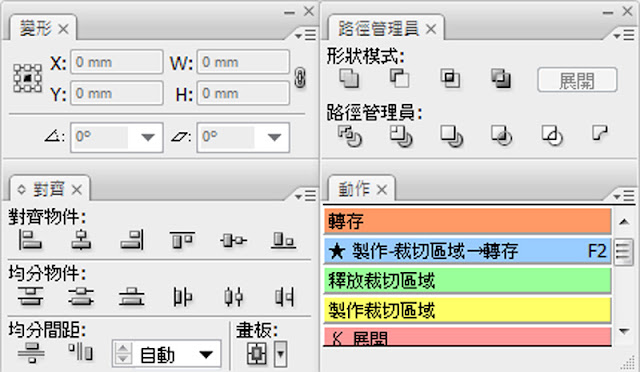Click the horizontal align left icon

click(x=30, y=240)
